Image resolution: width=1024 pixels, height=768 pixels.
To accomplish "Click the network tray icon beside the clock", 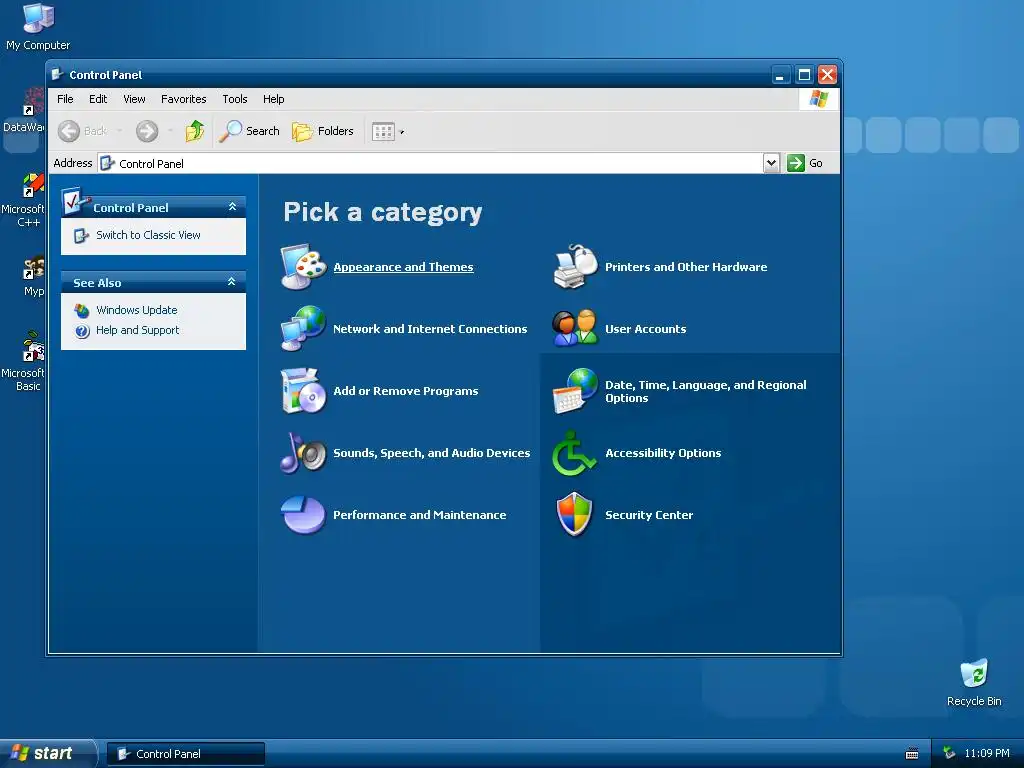I will click(949, 753).
